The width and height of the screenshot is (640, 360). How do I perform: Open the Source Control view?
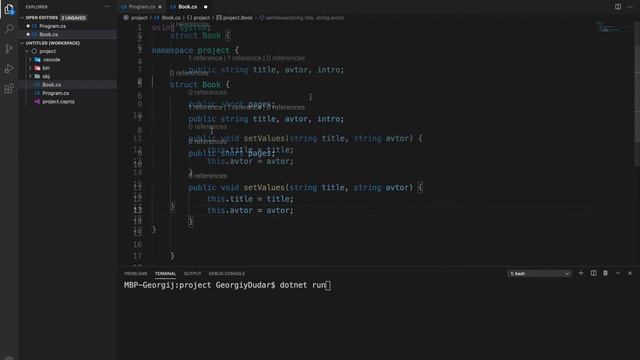(9, 49)
